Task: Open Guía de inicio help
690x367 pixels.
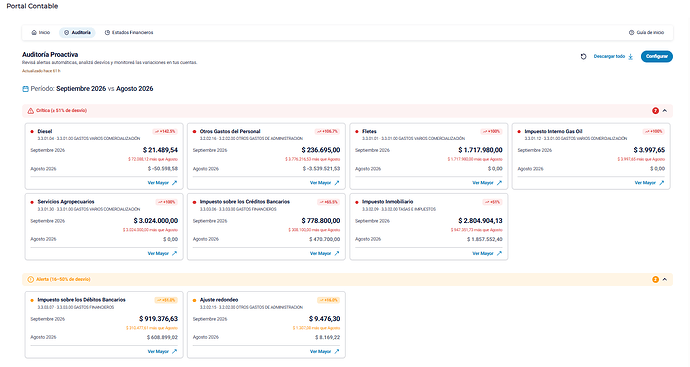Action: click(646, 33)
